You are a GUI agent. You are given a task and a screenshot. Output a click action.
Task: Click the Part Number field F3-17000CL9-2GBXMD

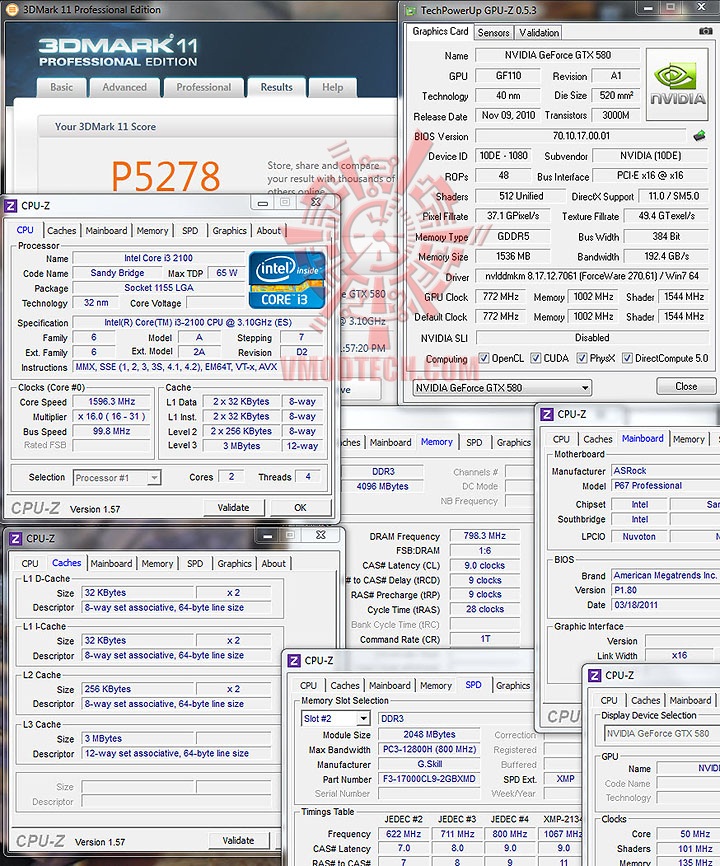click(x=429, y=779)
